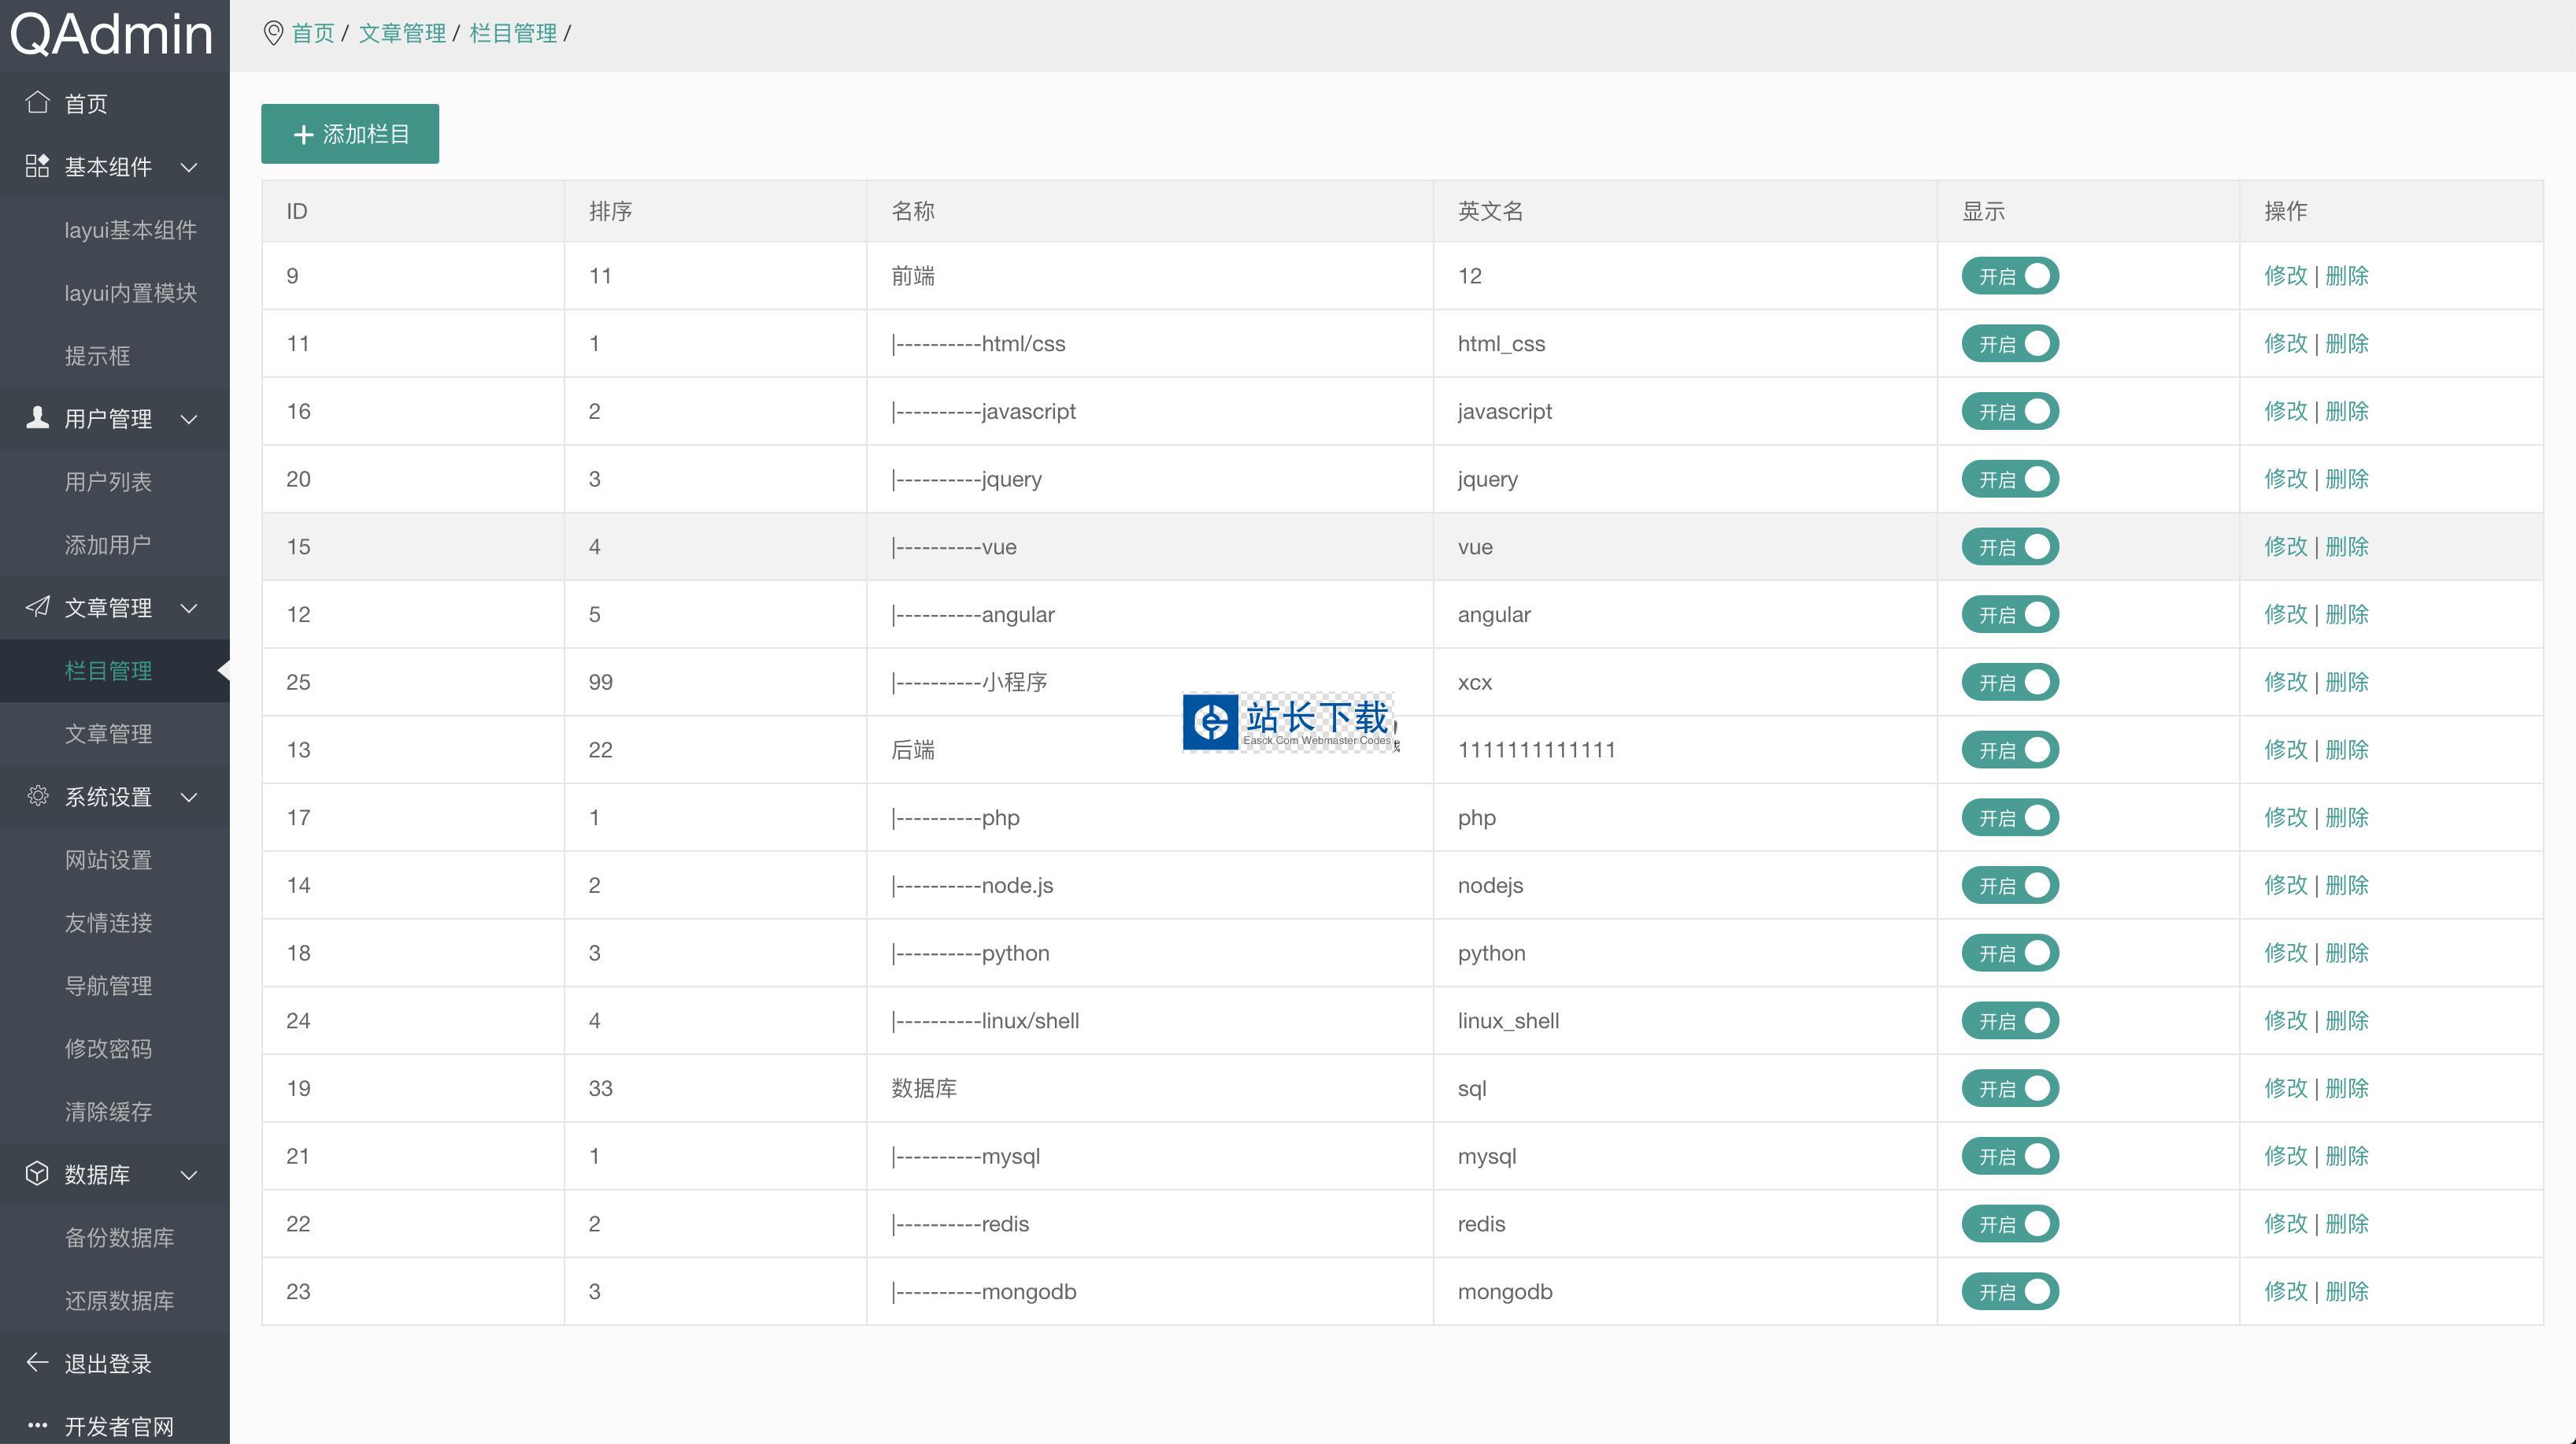Viewport: 2576px width, 1444px height.
Task: Click the 文章管理 breadcrumb link
Action: coord(402,33)
